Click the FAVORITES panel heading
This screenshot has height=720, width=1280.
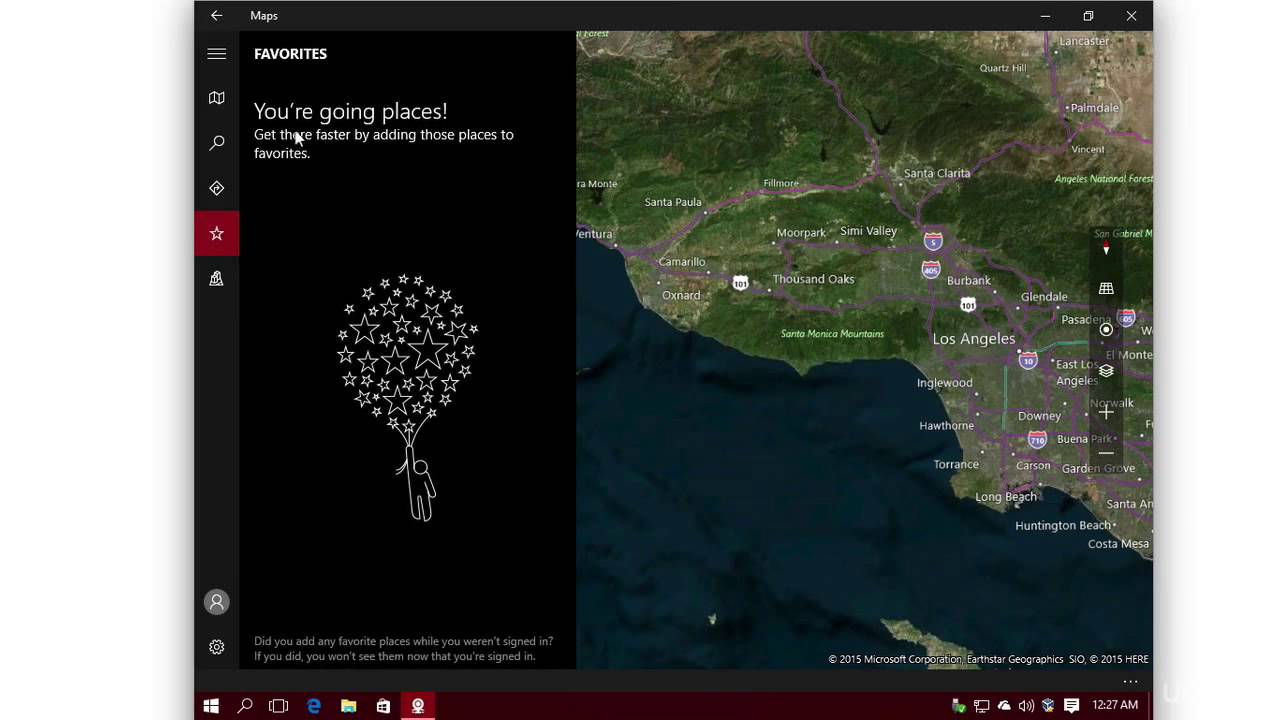pos(290,54)
